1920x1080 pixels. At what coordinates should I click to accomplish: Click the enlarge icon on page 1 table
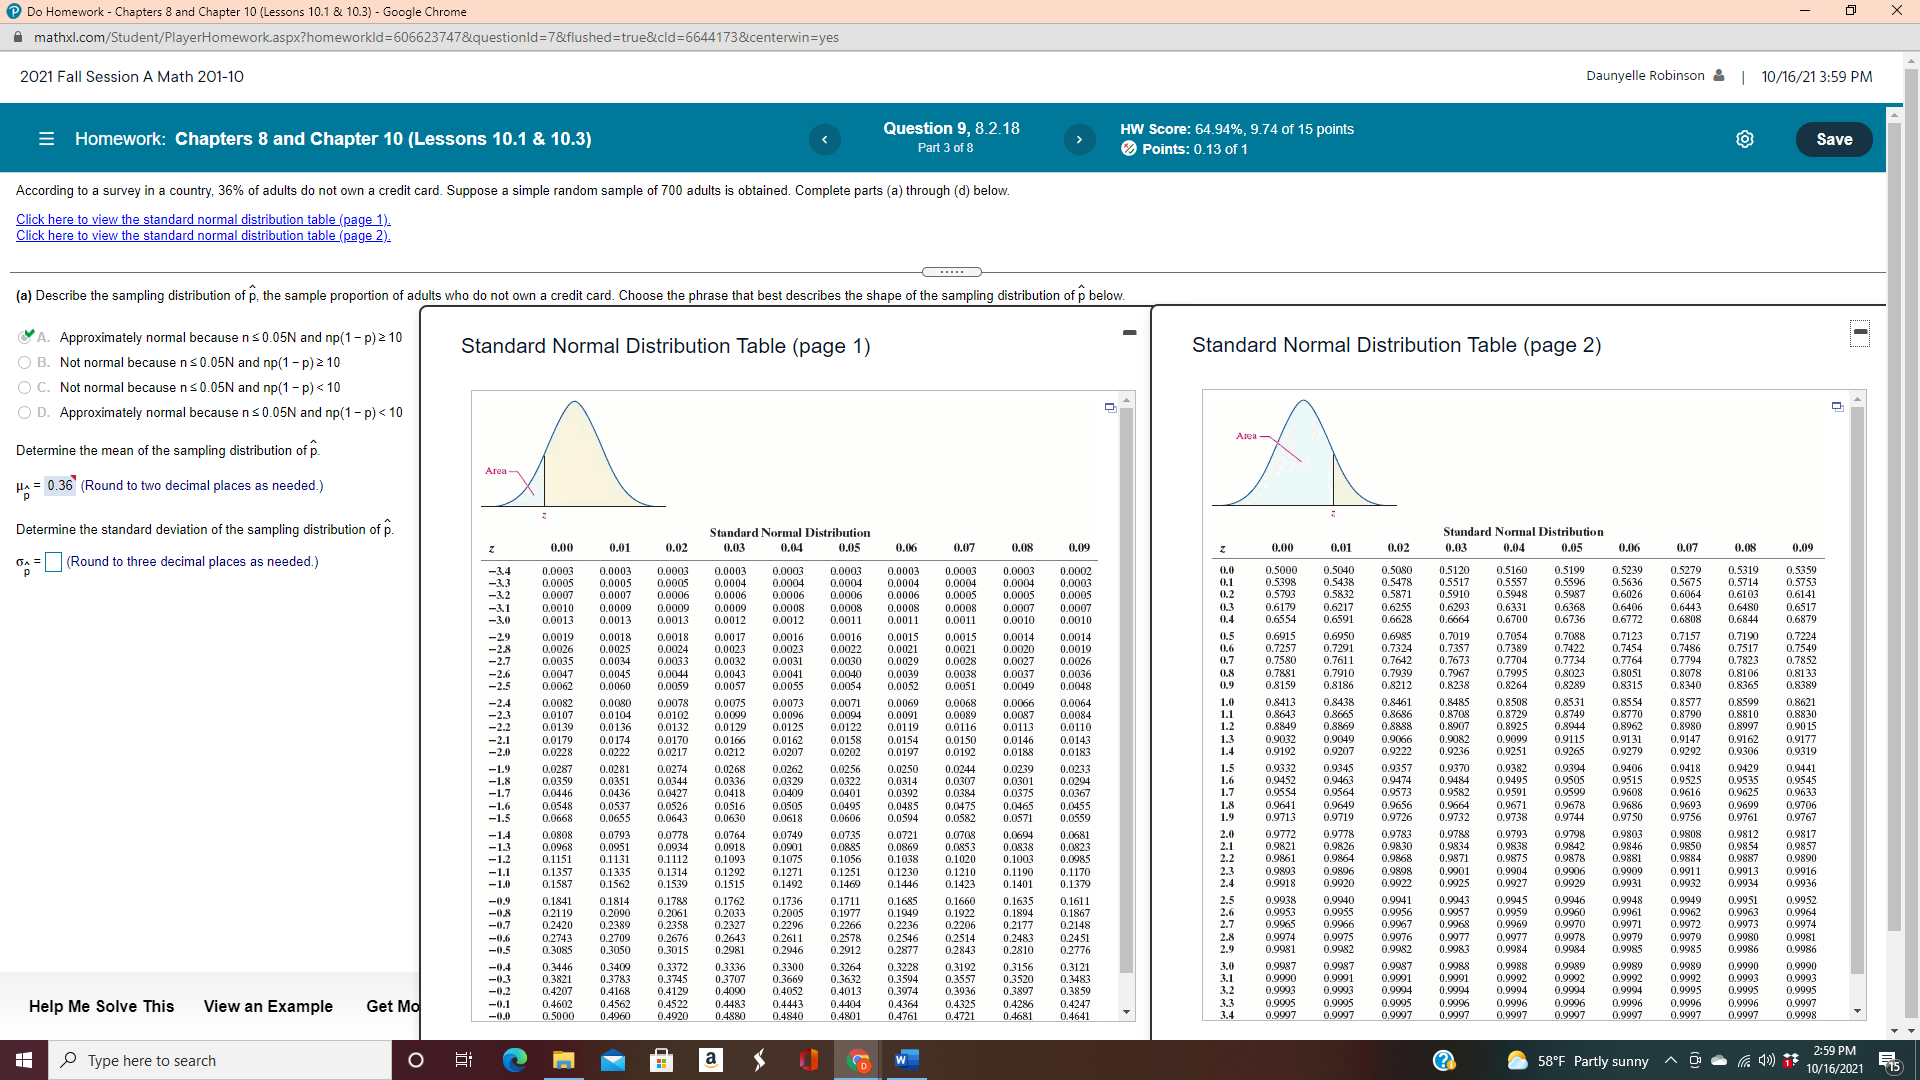pyautogui.click(x=1110, y=407)
